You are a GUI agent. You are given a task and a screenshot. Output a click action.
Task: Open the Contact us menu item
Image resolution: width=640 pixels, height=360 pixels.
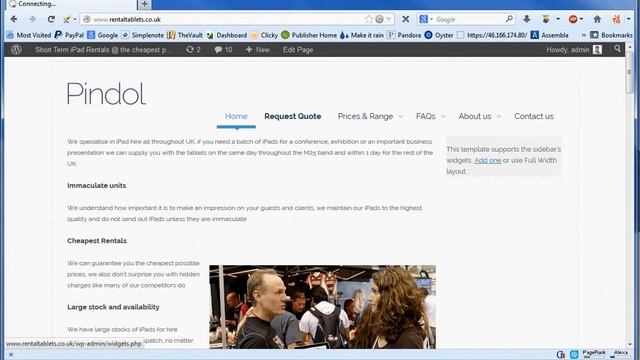534,116
